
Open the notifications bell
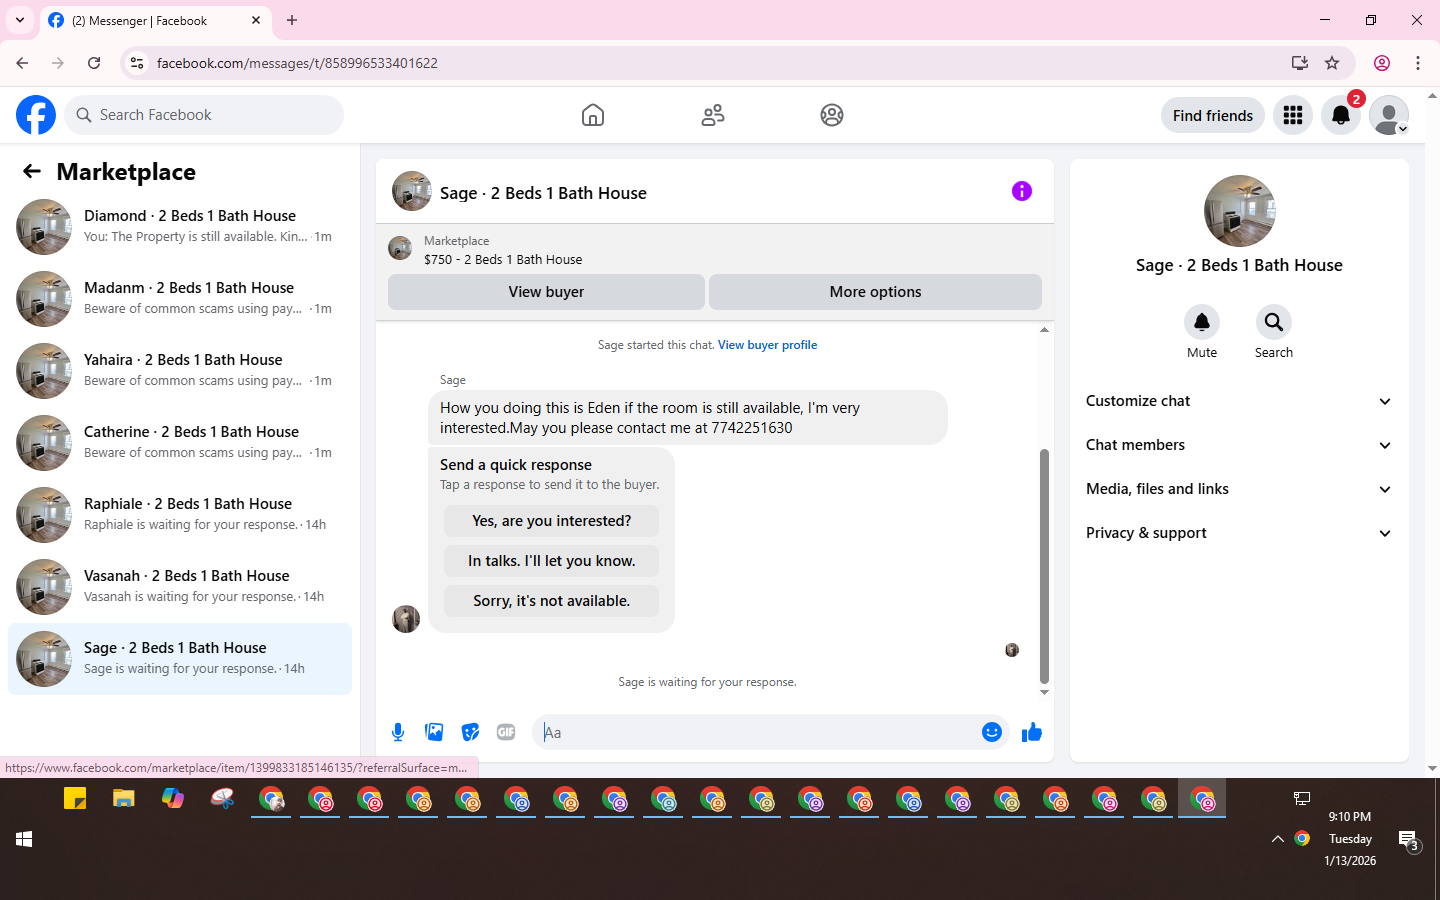pos(1341,115)
